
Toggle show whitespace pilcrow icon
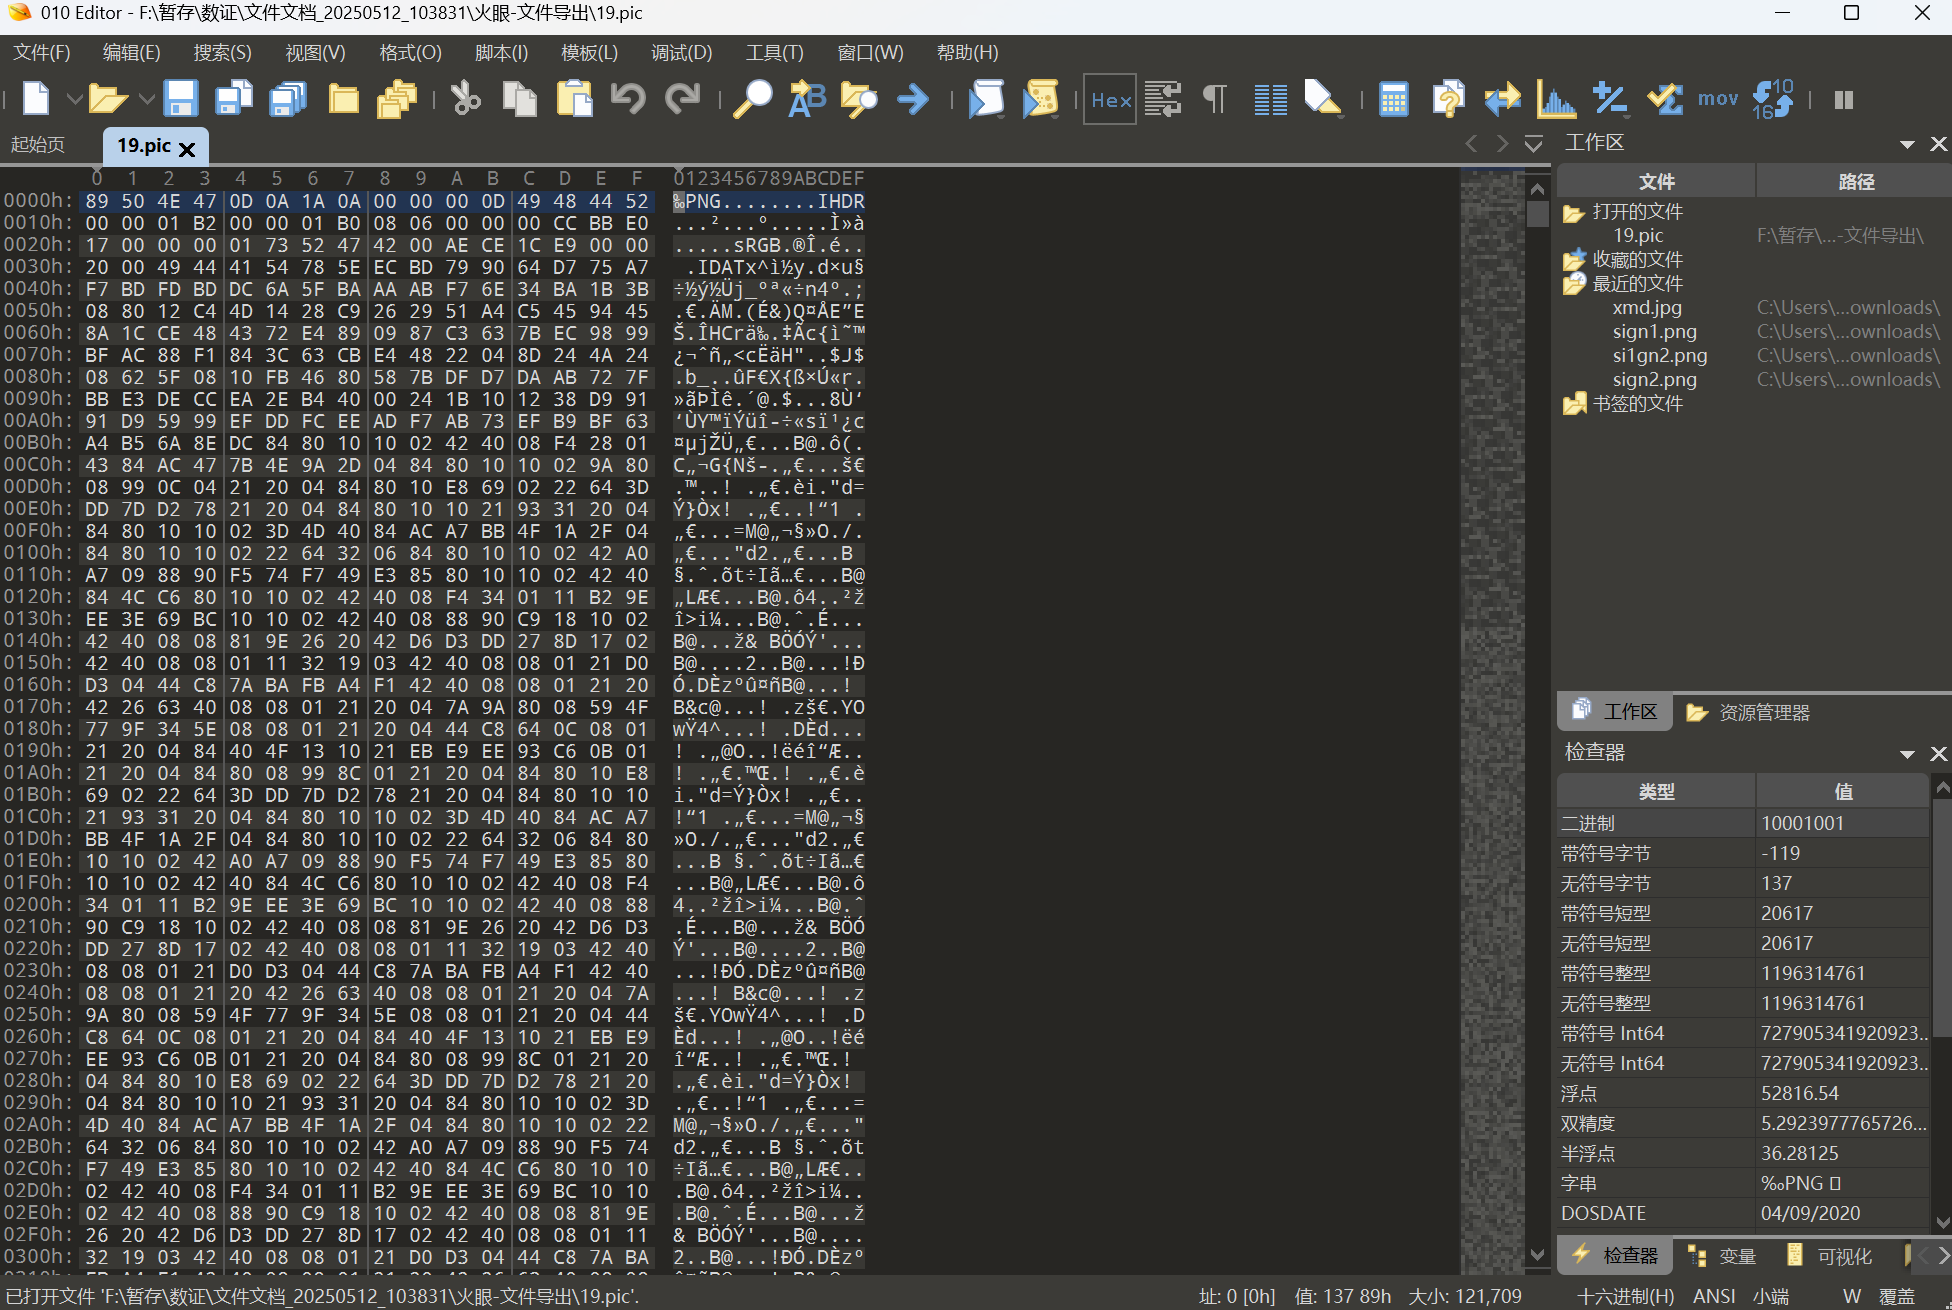(1215, 99)
